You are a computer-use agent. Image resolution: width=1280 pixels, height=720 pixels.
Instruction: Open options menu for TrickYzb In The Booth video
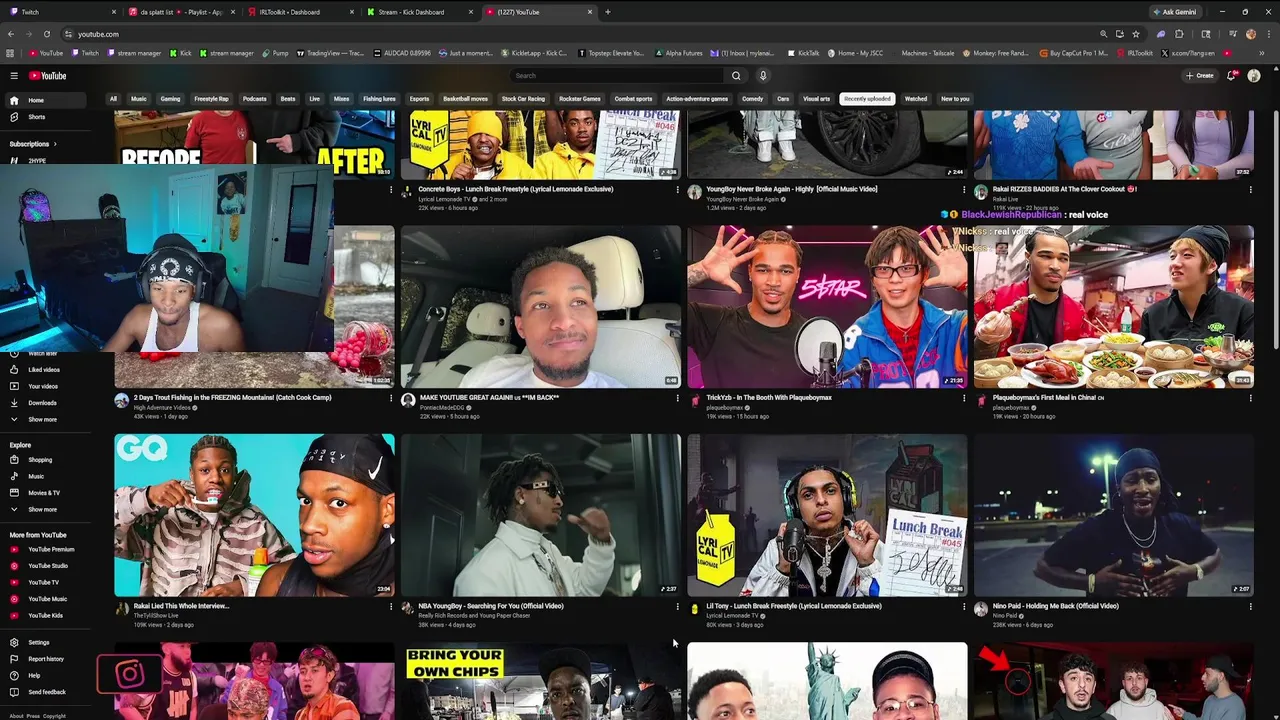click(x=964, y=398)
